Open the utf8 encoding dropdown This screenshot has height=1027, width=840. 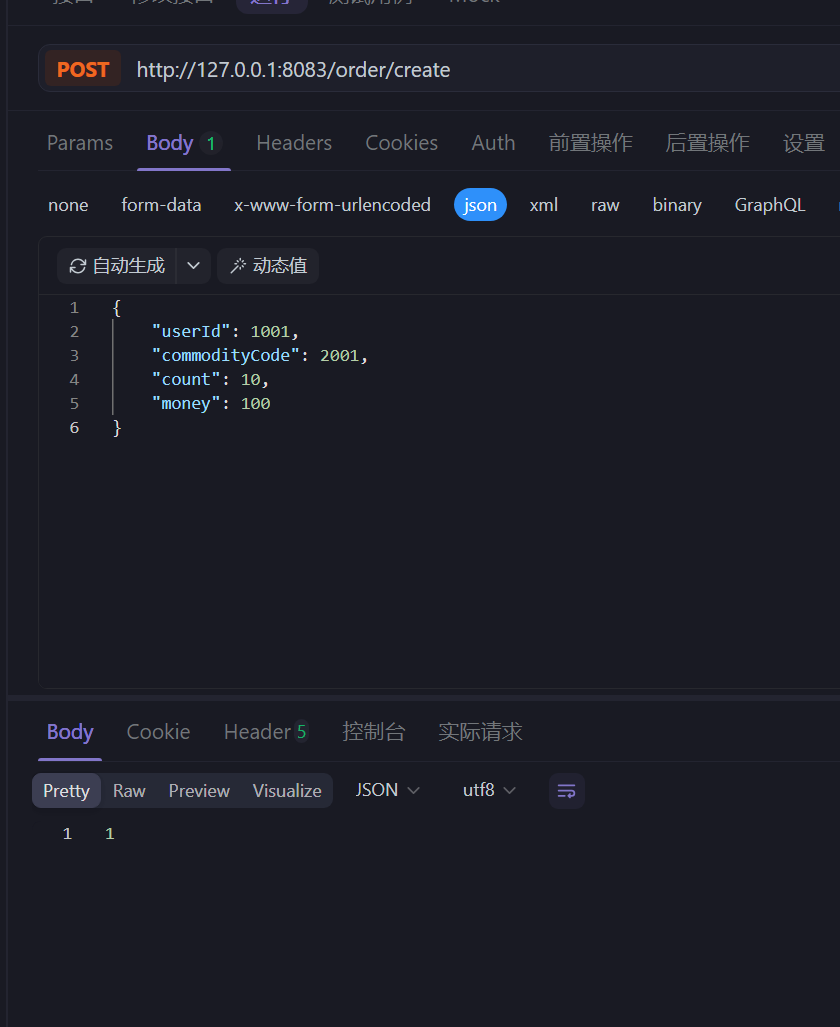(489, 790)
